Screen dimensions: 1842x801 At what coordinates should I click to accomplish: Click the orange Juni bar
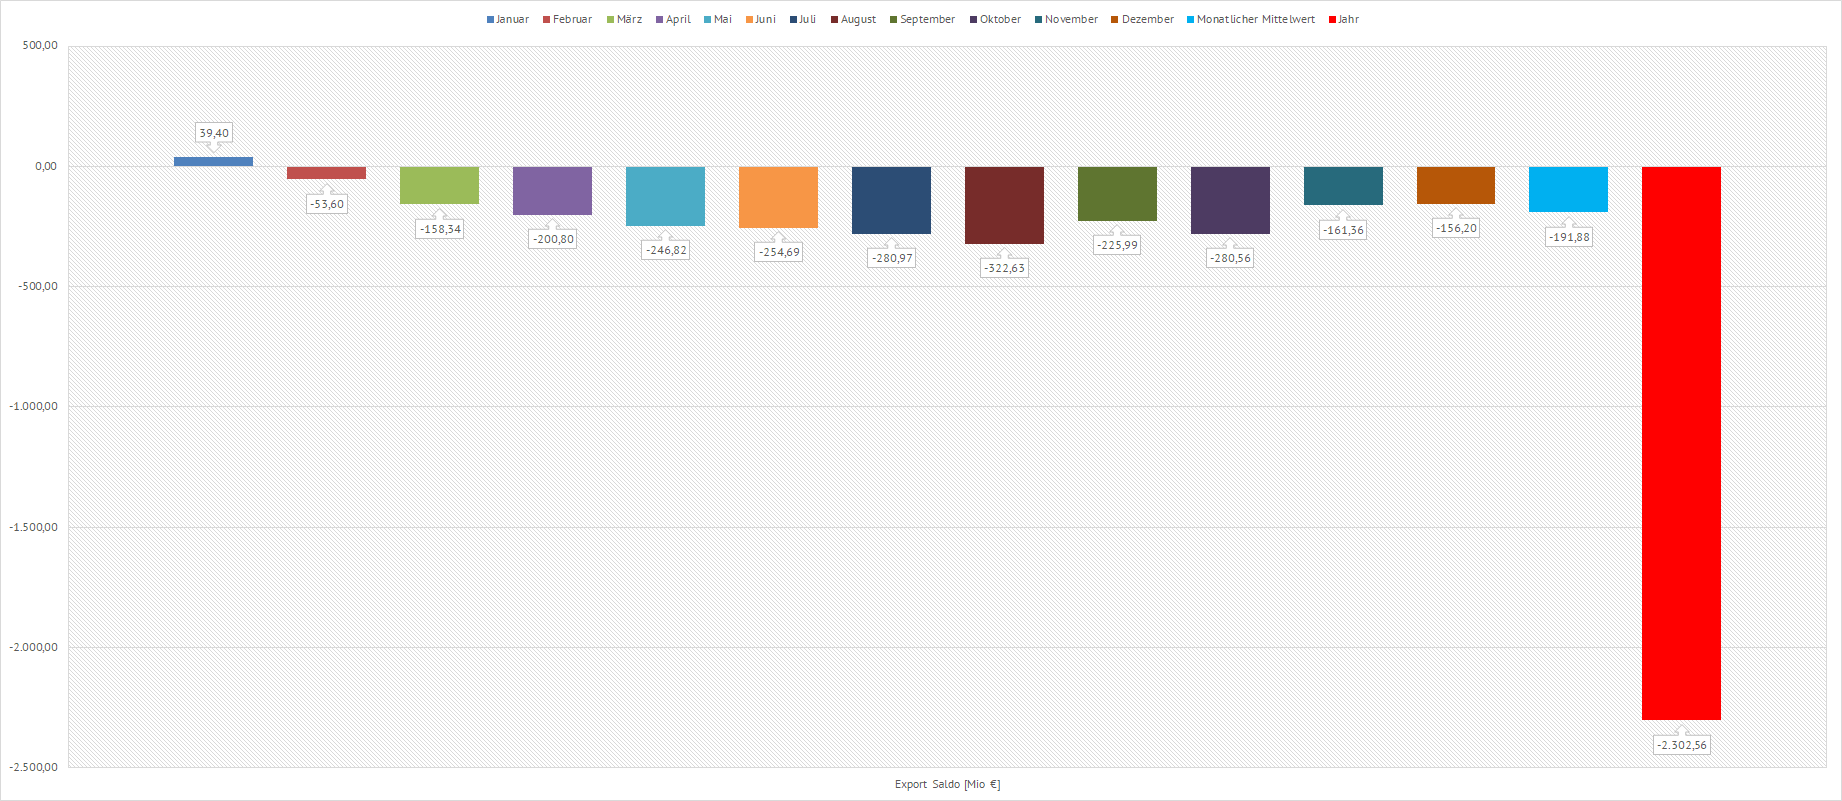[778, 197]
